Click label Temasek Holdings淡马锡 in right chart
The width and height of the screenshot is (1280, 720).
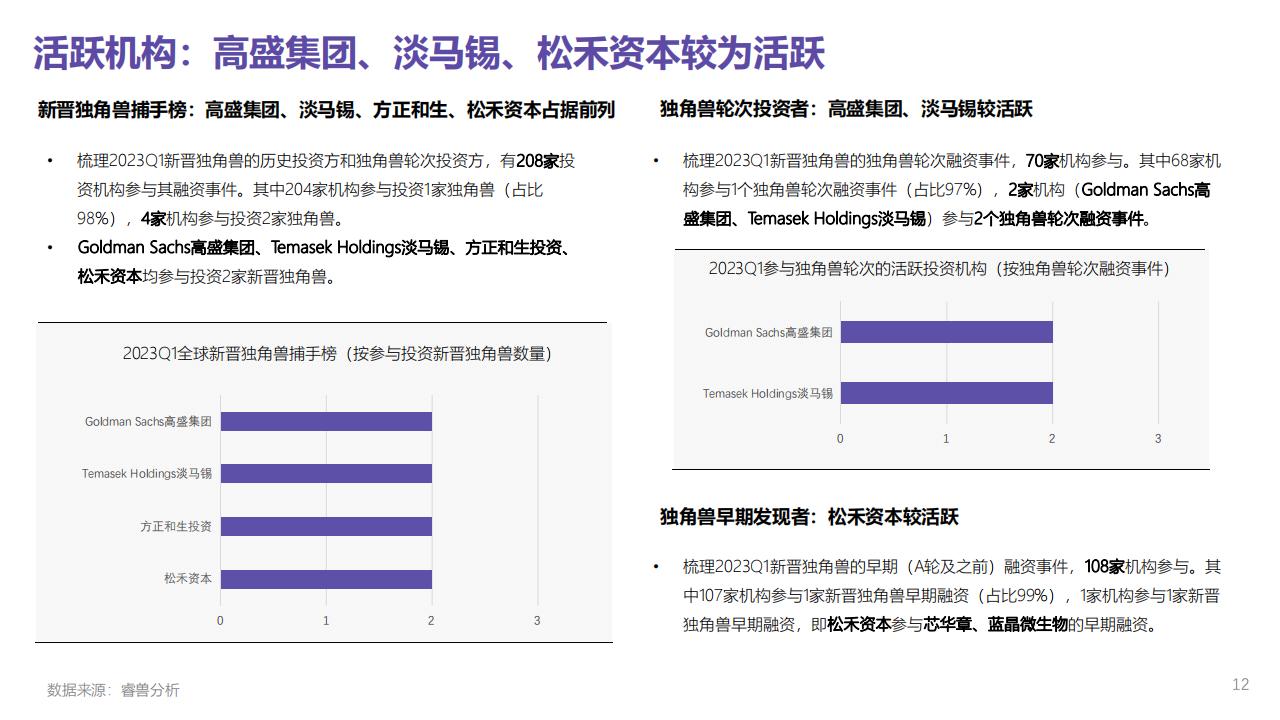(768, 393)
